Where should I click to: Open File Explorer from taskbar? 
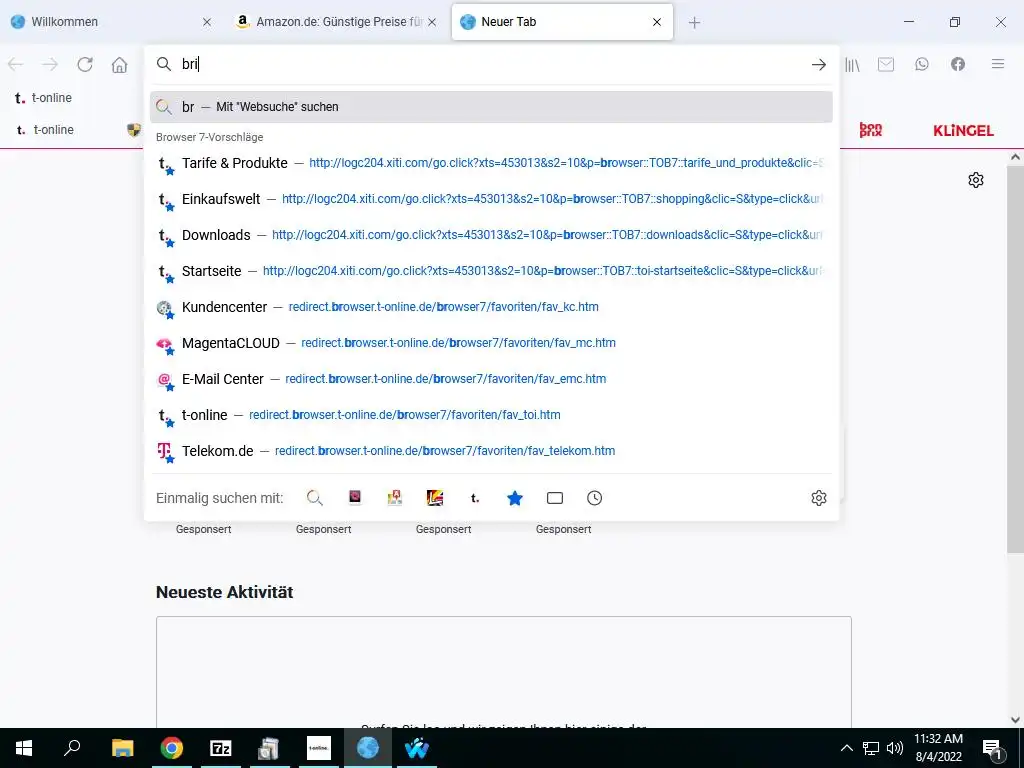point(122,748)
